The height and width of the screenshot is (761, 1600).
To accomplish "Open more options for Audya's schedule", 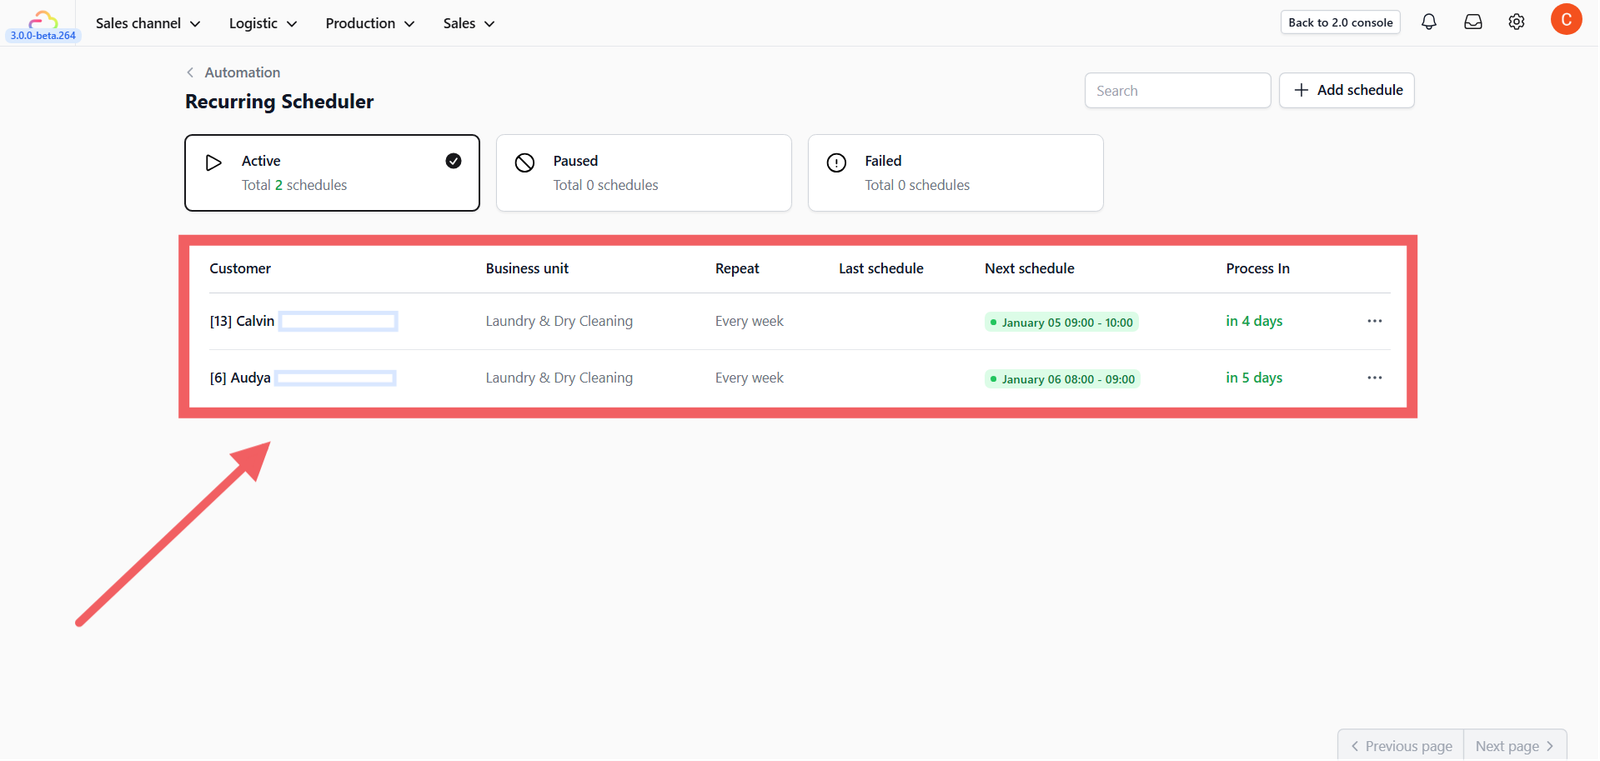I will coord(1375,378).
